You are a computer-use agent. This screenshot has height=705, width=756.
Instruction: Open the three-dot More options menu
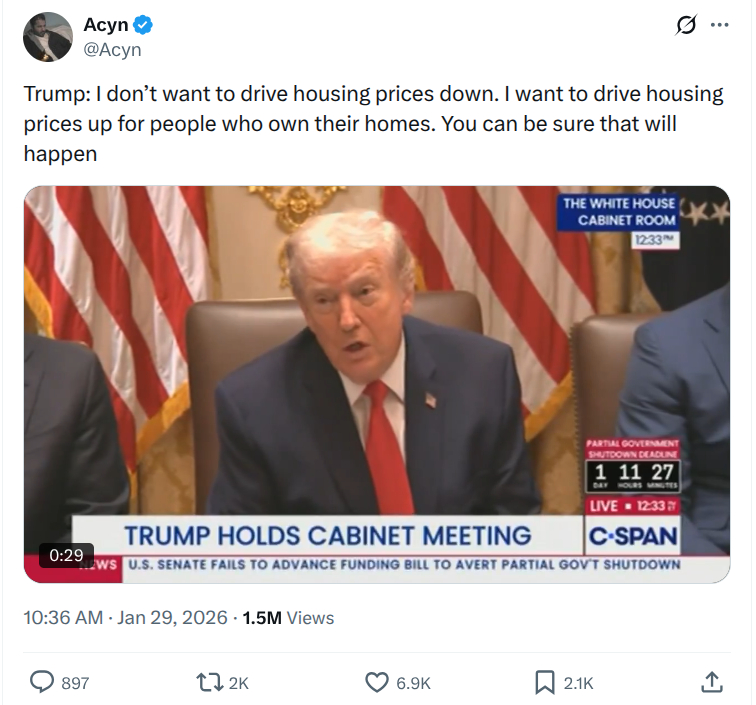click(719, 26)
